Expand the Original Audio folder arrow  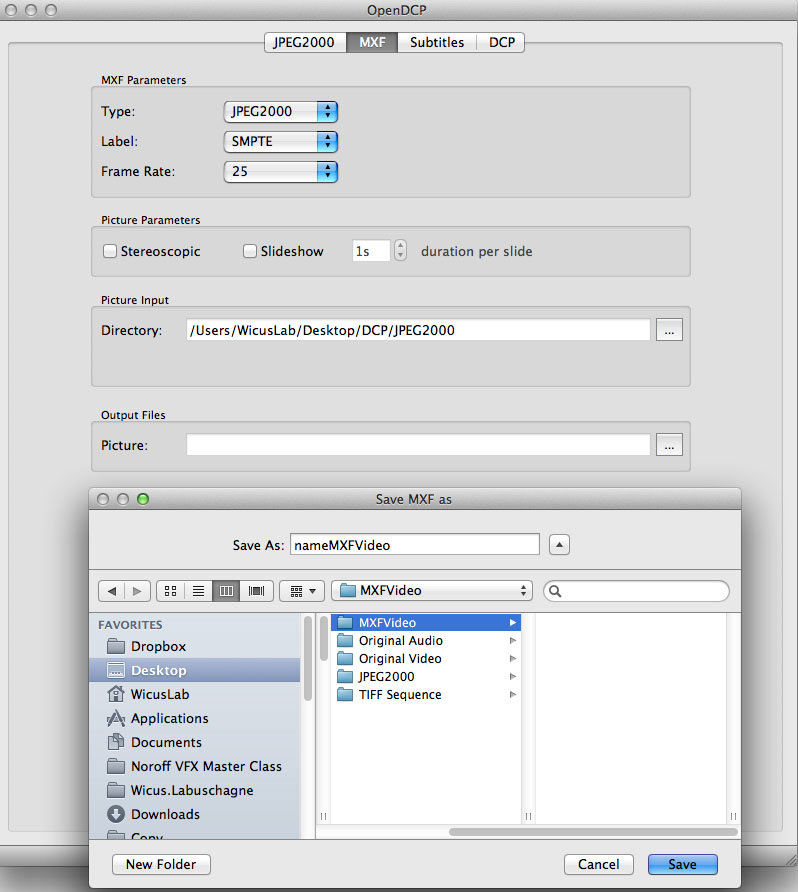[512, 641]
